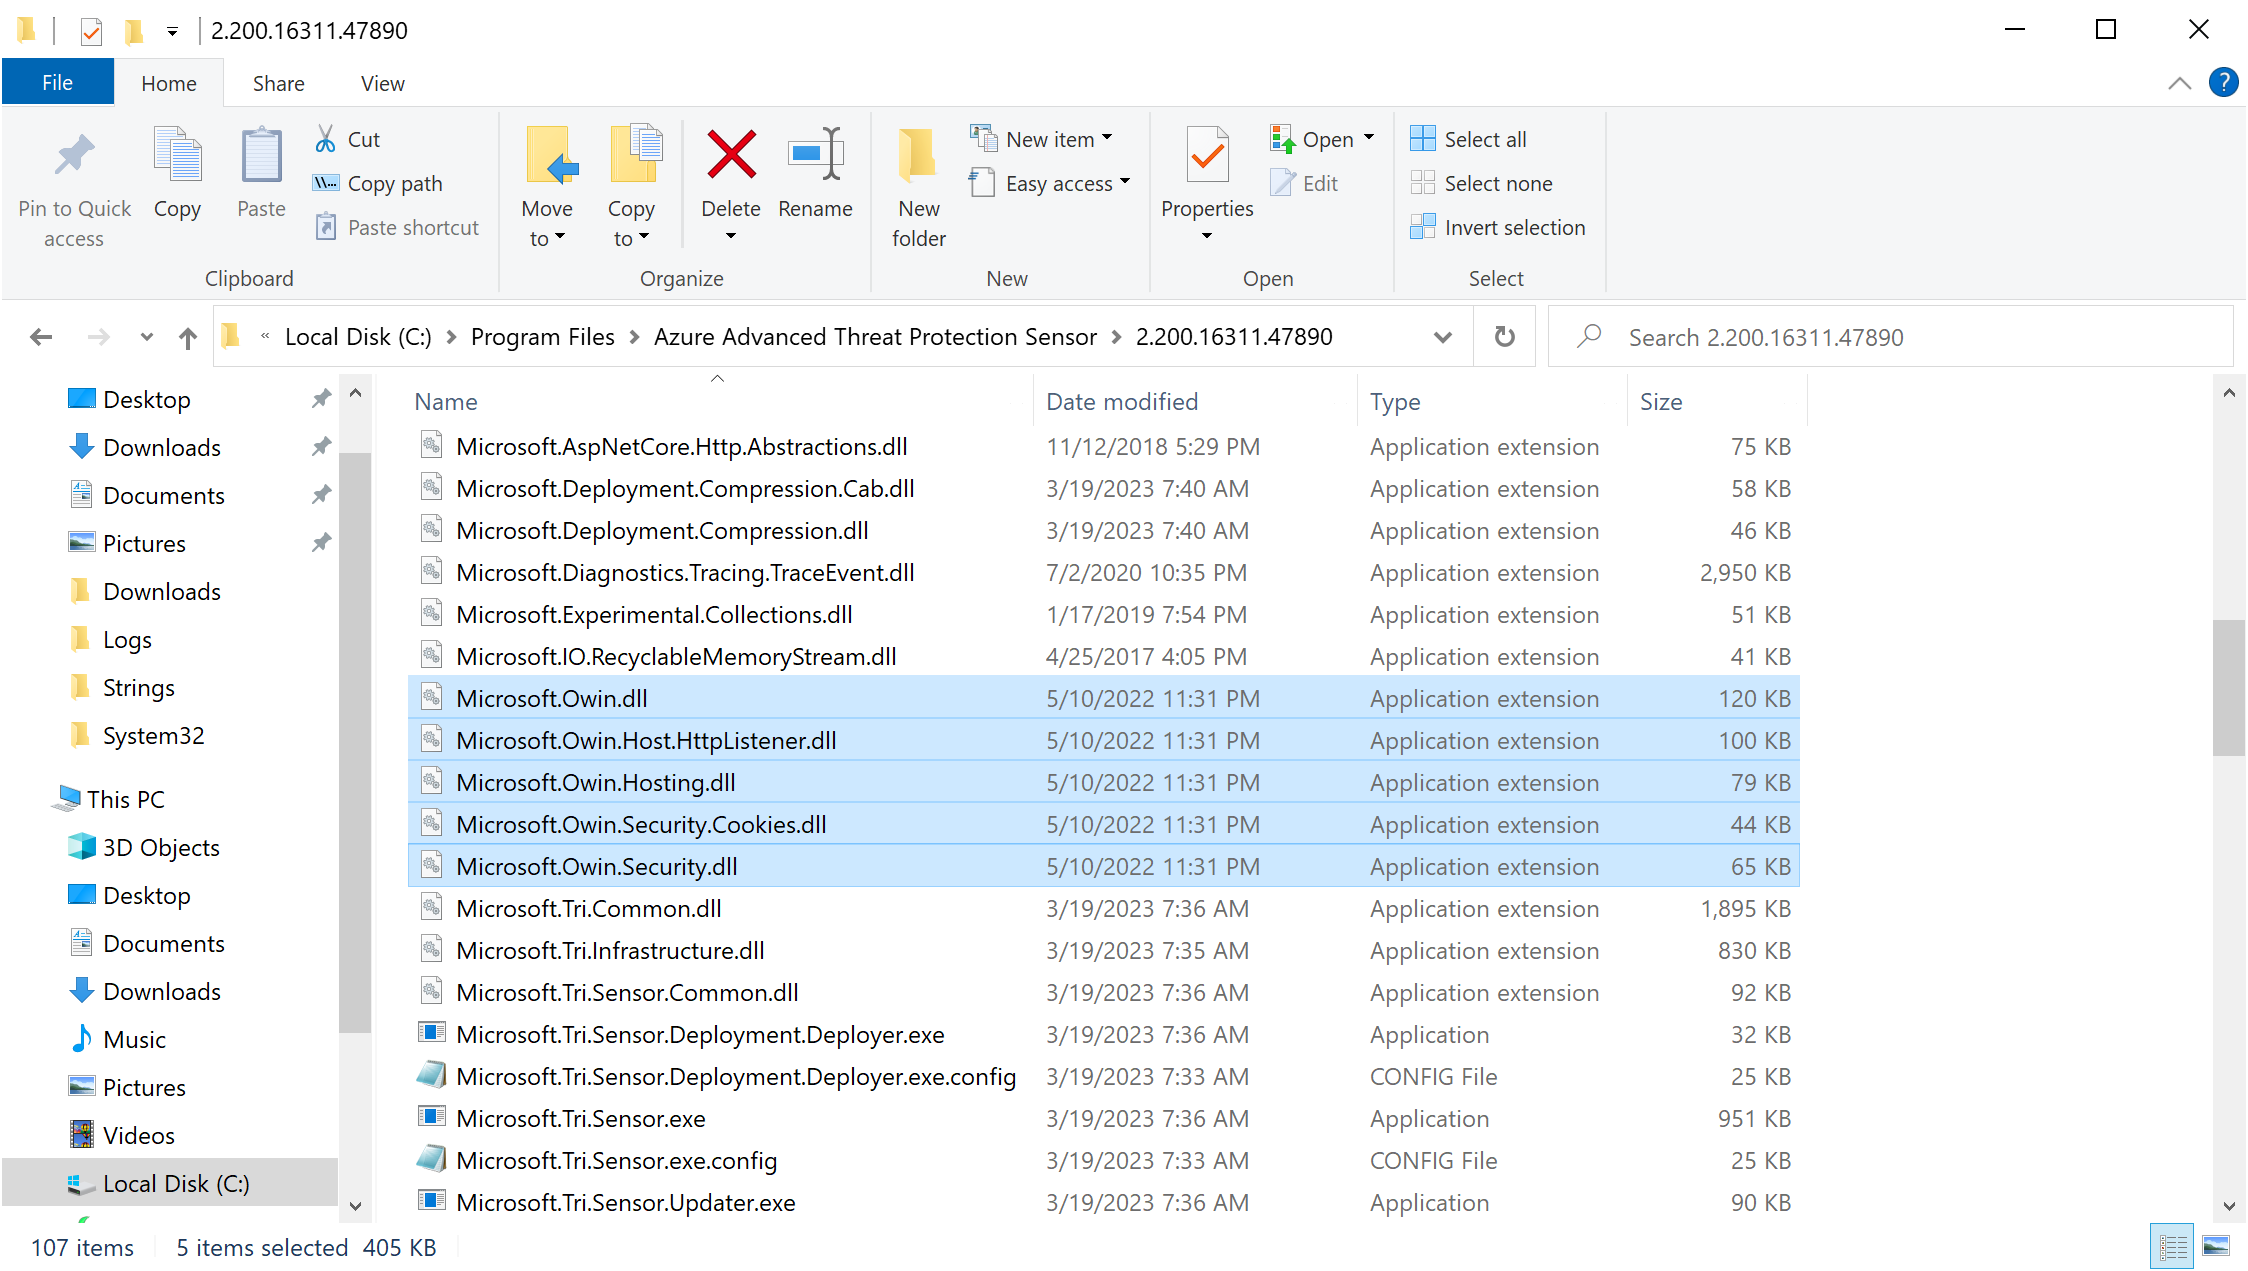Viewport: 2248px width, 1271px height.
Task: Switch to details view in status bar
Action: coord(2172,1246)
